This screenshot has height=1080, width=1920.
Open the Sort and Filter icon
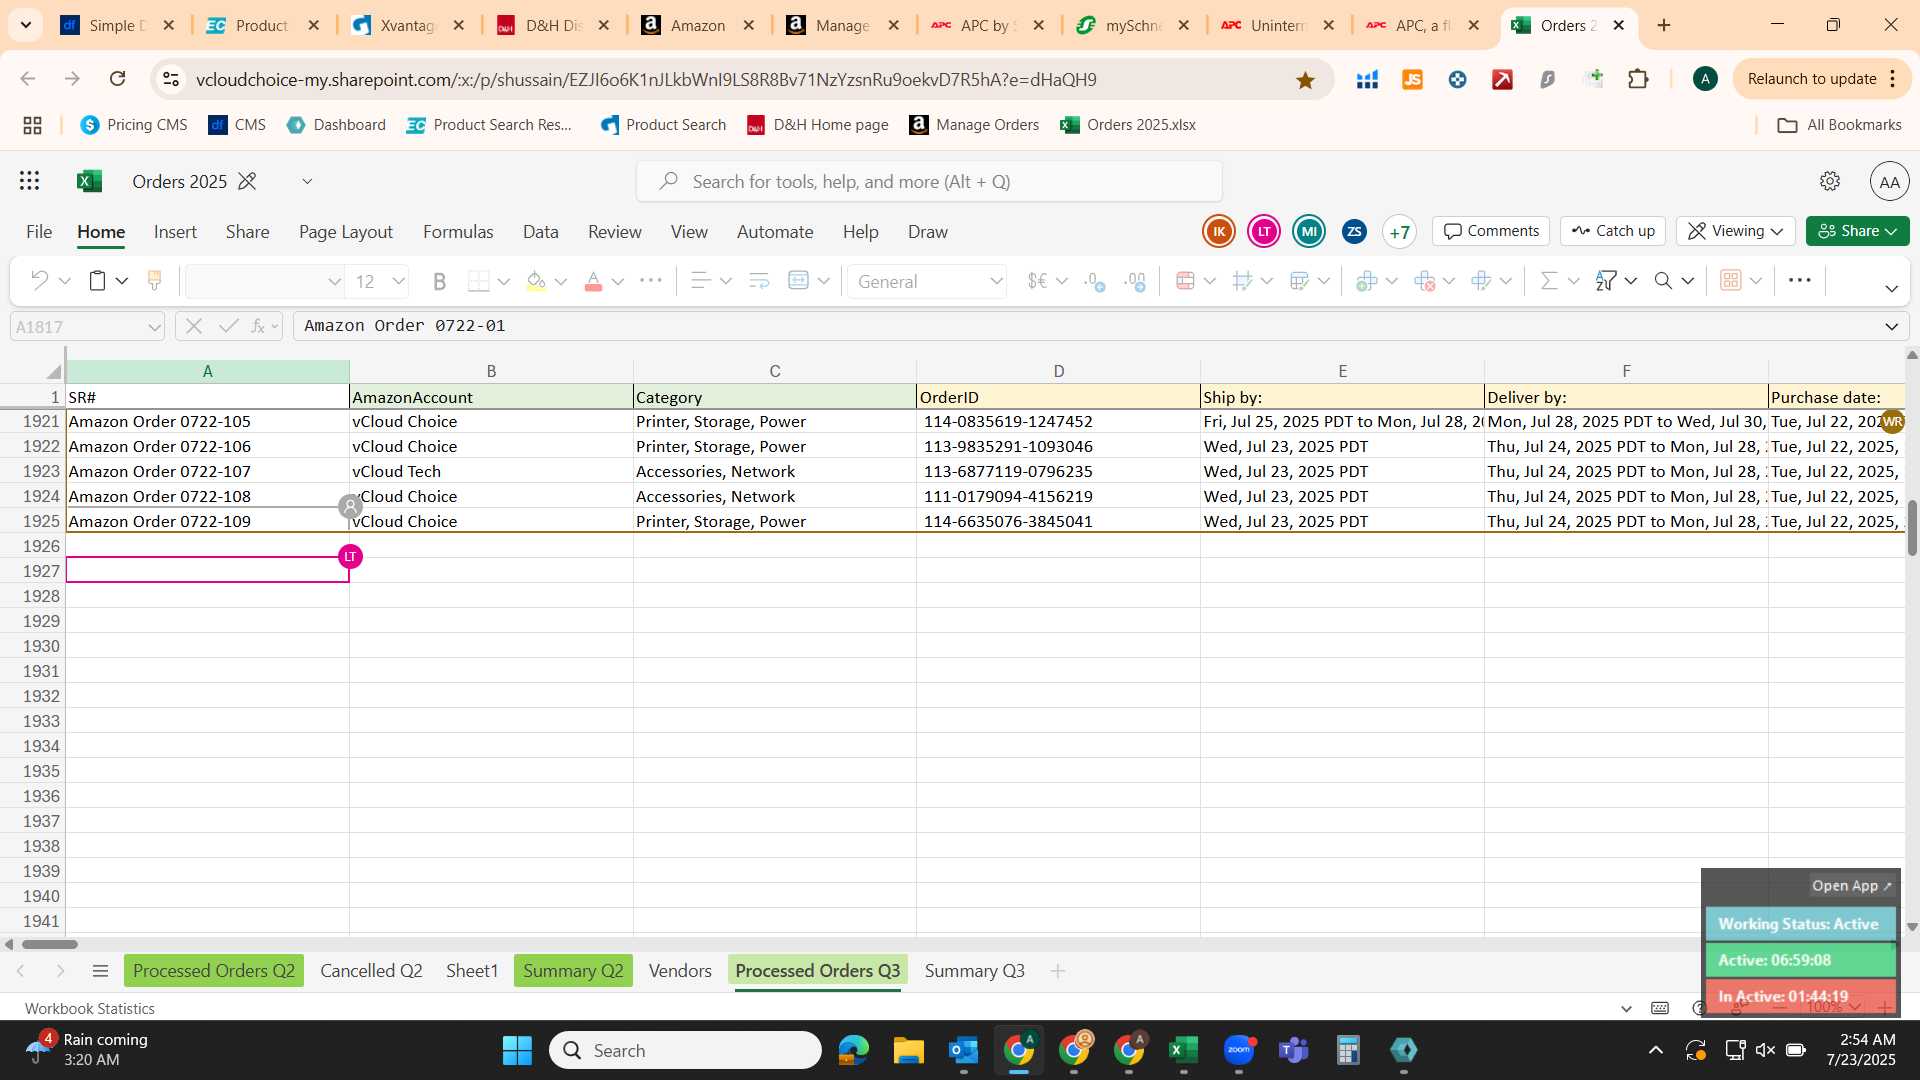tap(1606, 281)
